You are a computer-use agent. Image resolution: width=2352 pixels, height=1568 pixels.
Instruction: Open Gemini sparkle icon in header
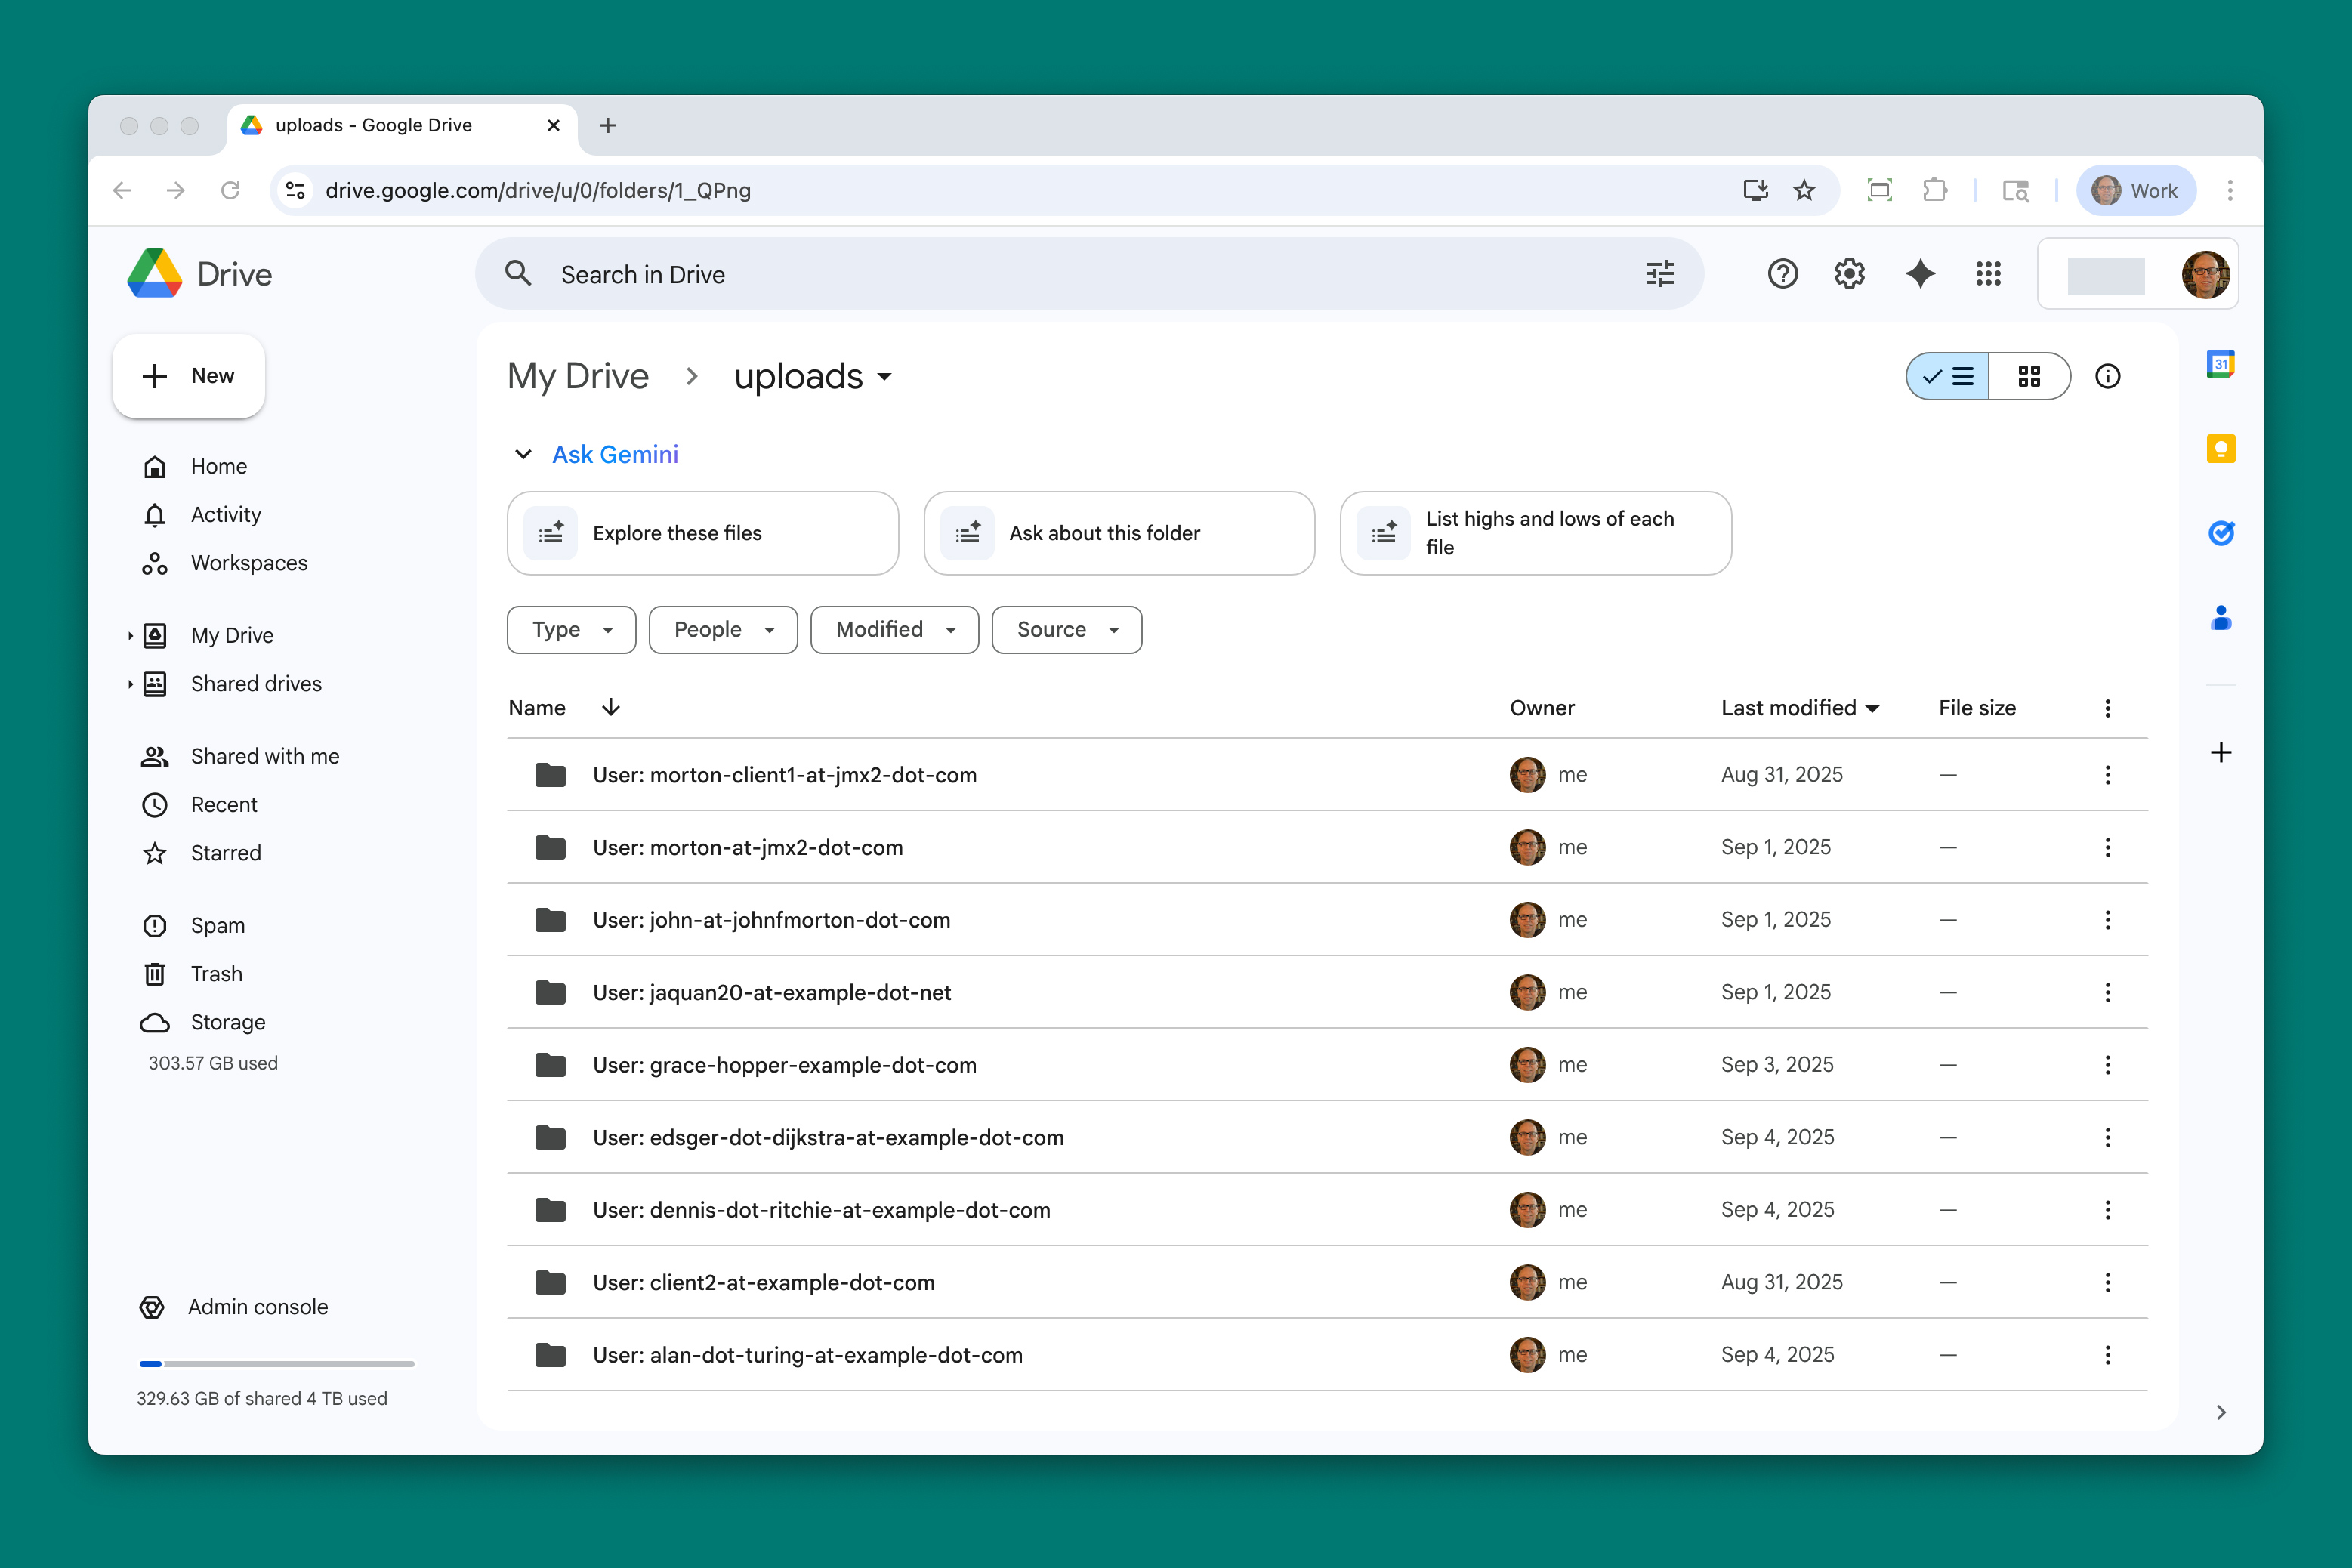click(1919, 274)
